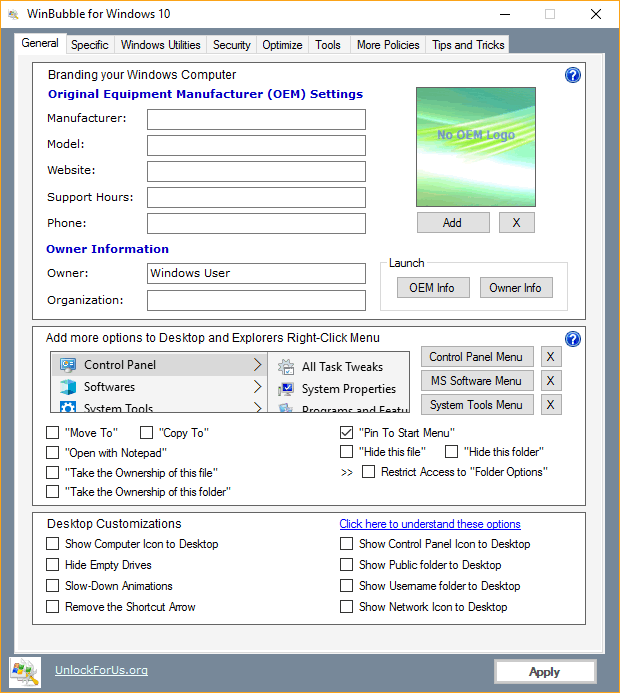Open the UnlockForUs.org link

coord(101,670)
